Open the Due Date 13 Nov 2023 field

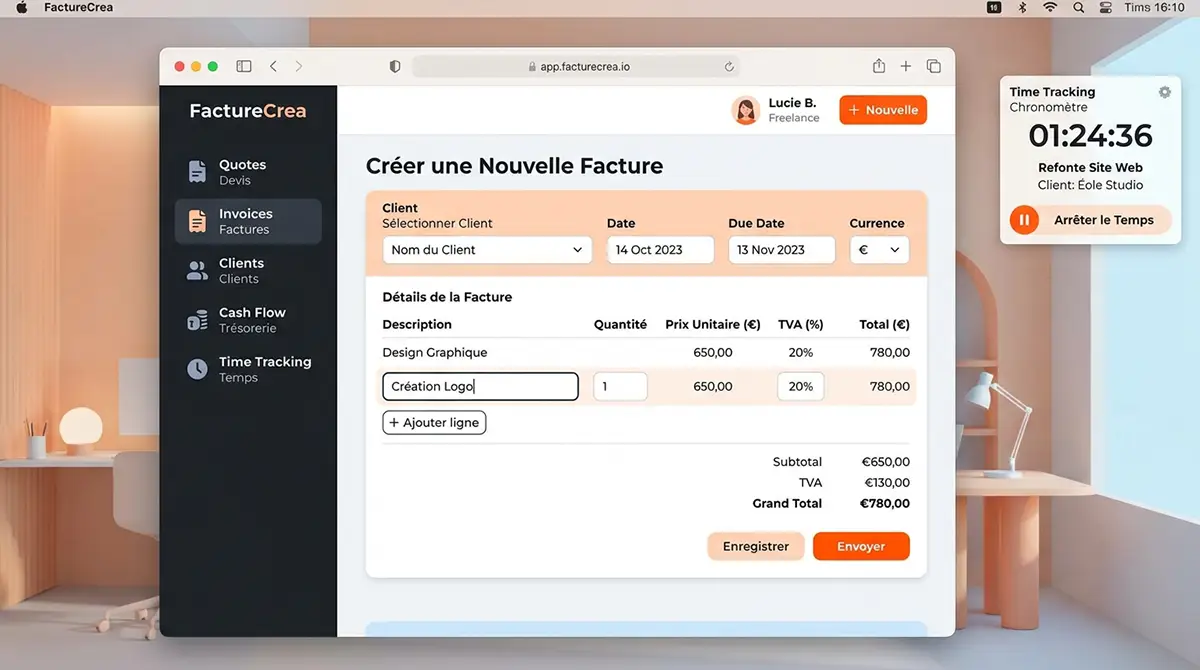point(781,250)
